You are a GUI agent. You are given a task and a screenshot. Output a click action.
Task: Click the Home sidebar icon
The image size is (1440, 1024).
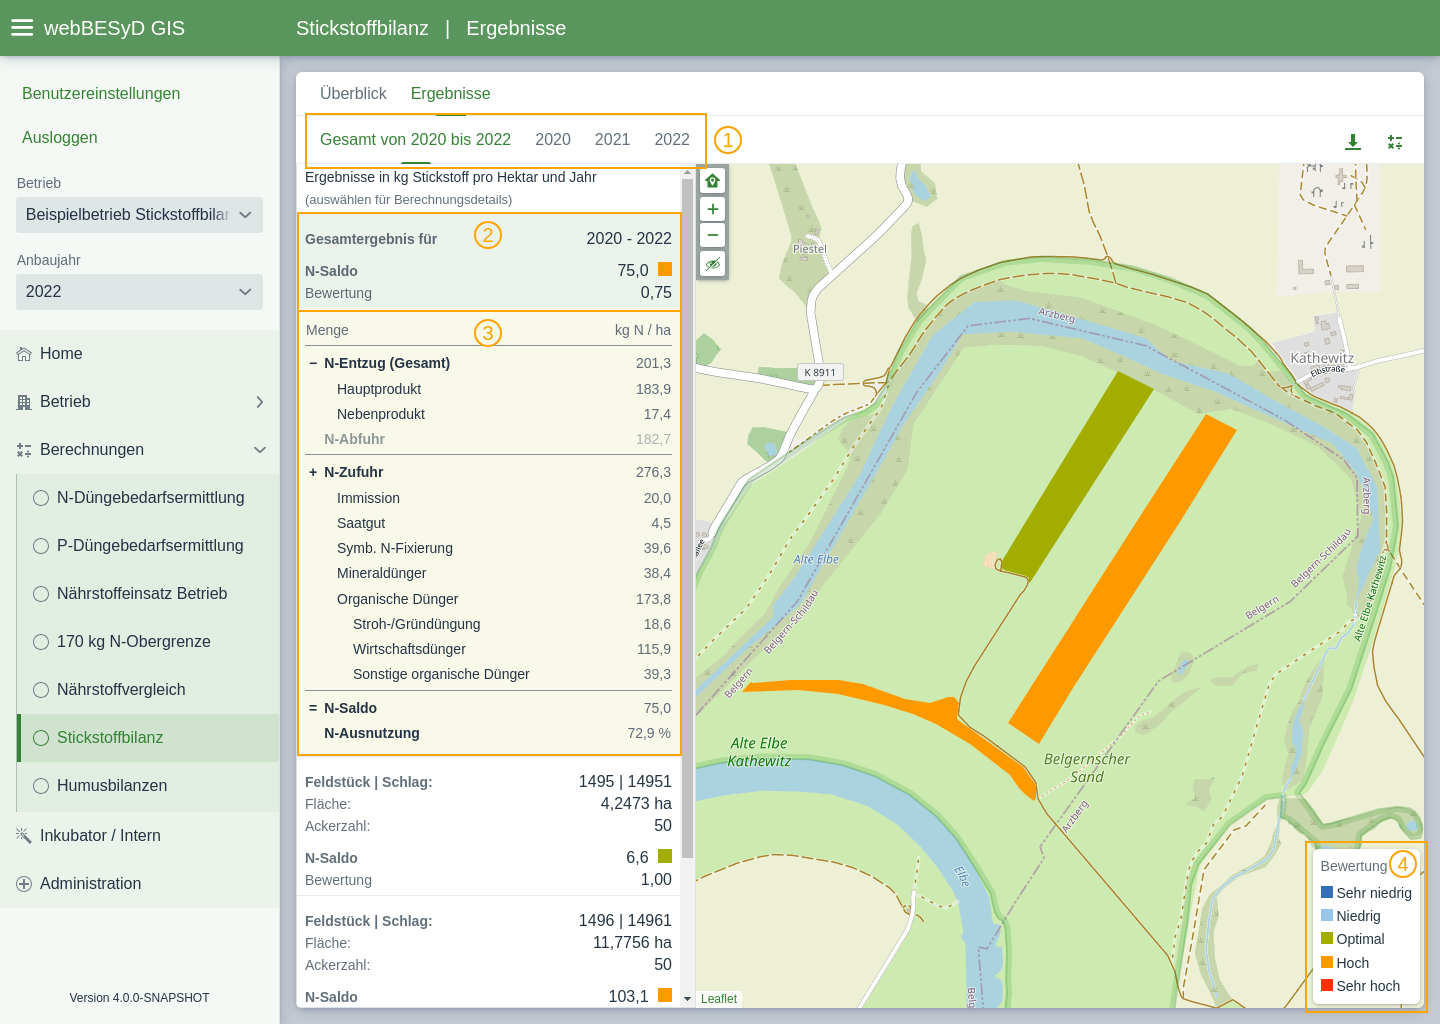(x=24, y=354)
